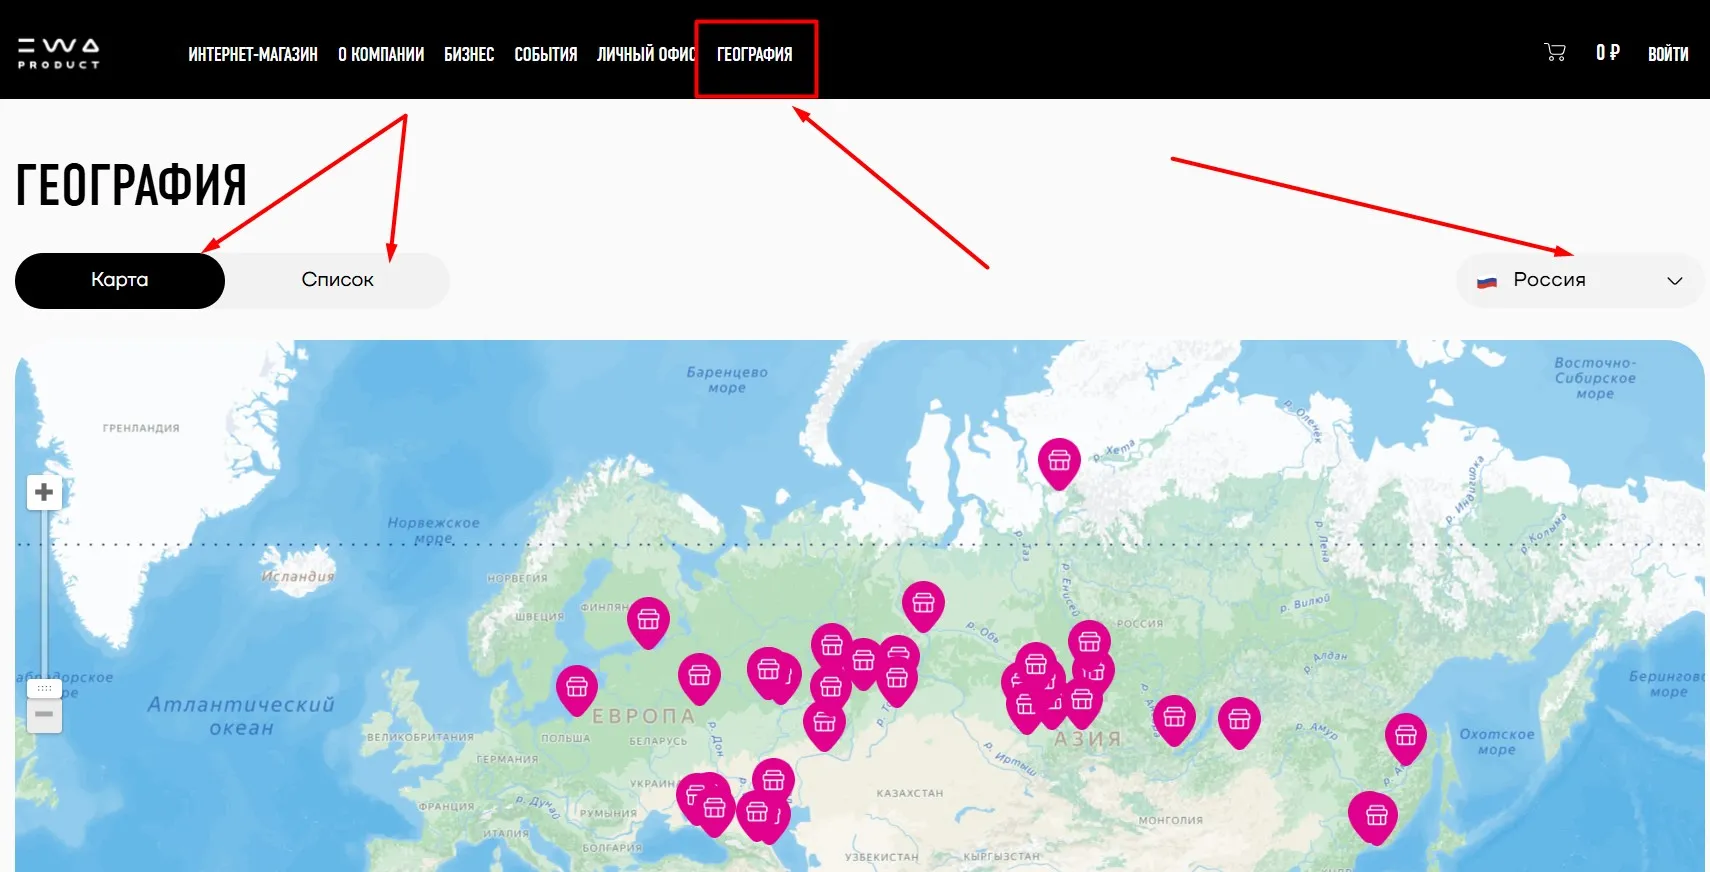Click the Russian flag icon in selector
Screen dimensions: 1710x872
[1487, 281]
